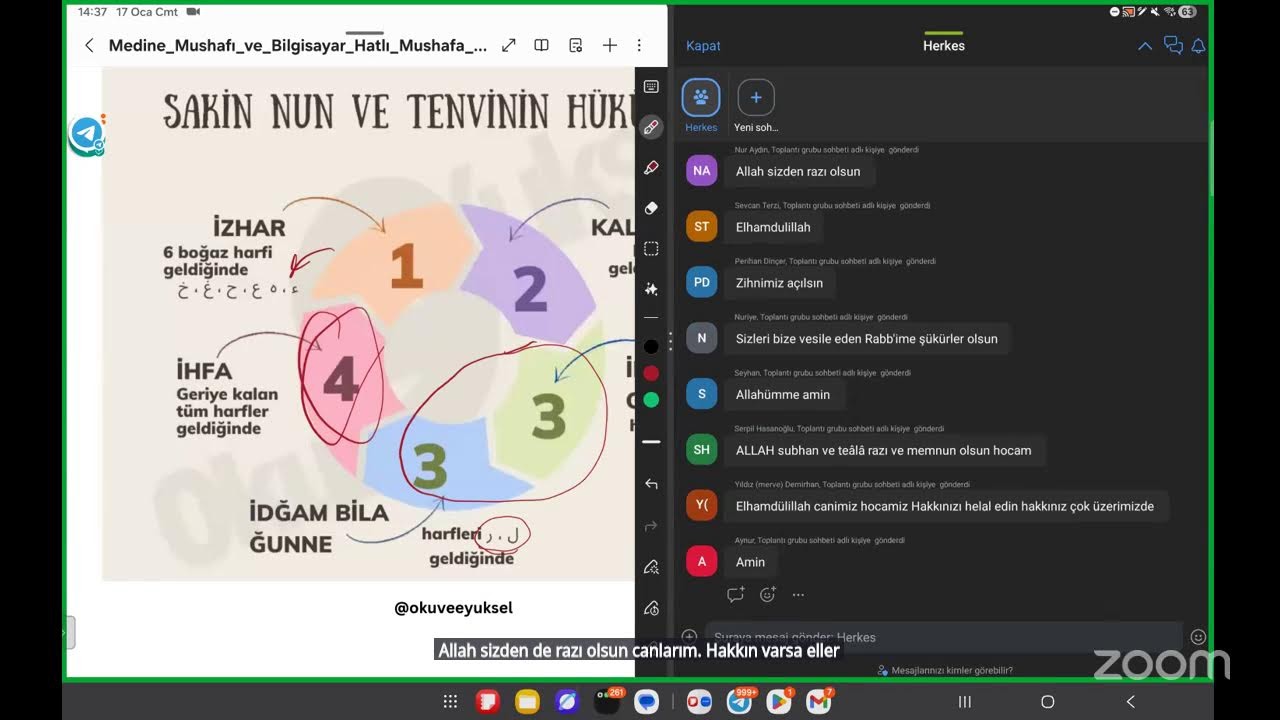Add emoji reaction under Aynur's message
This screenshot has height=720, width=1280.
tap(767, 594)
